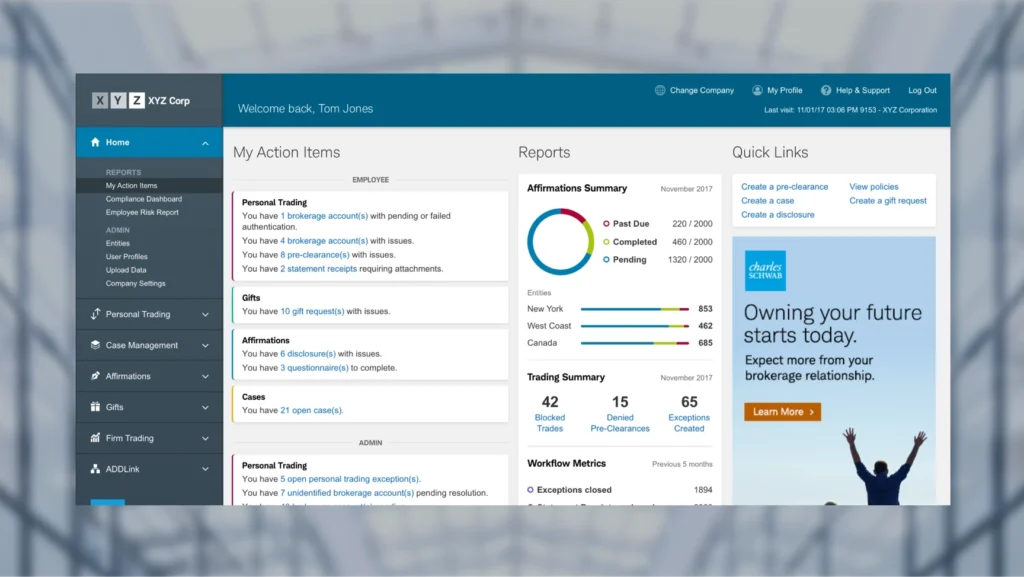This screenshot has width=1024, height=577.
Task: Expand the Firm Trading menu chevron
Action: [x=207, y=438]
